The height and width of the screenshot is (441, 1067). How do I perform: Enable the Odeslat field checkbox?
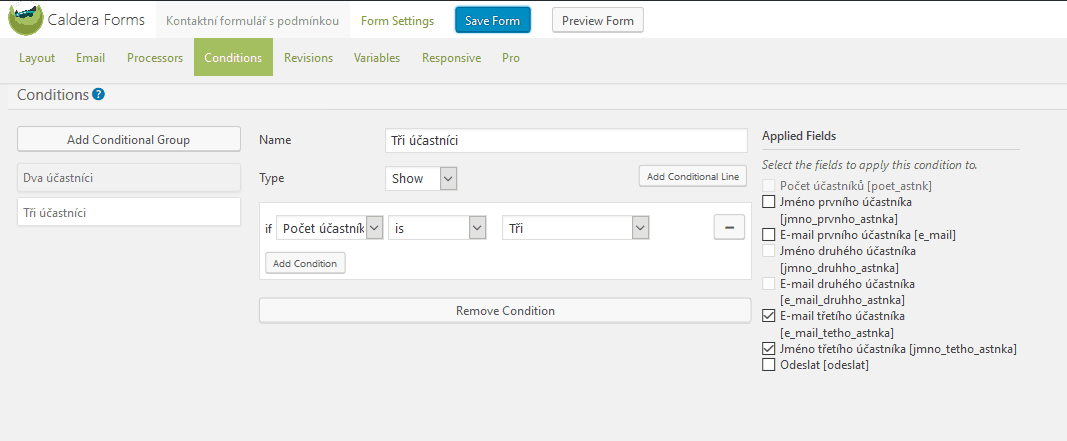768,365
